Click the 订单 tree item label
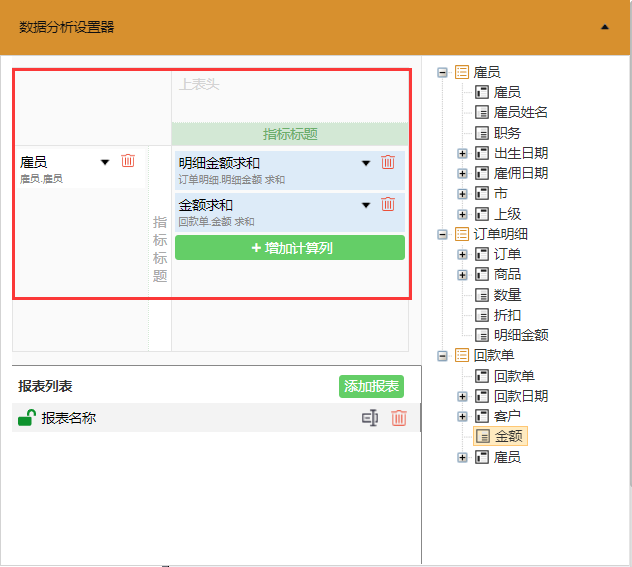632x567 pixels. [x=507, y=255]
